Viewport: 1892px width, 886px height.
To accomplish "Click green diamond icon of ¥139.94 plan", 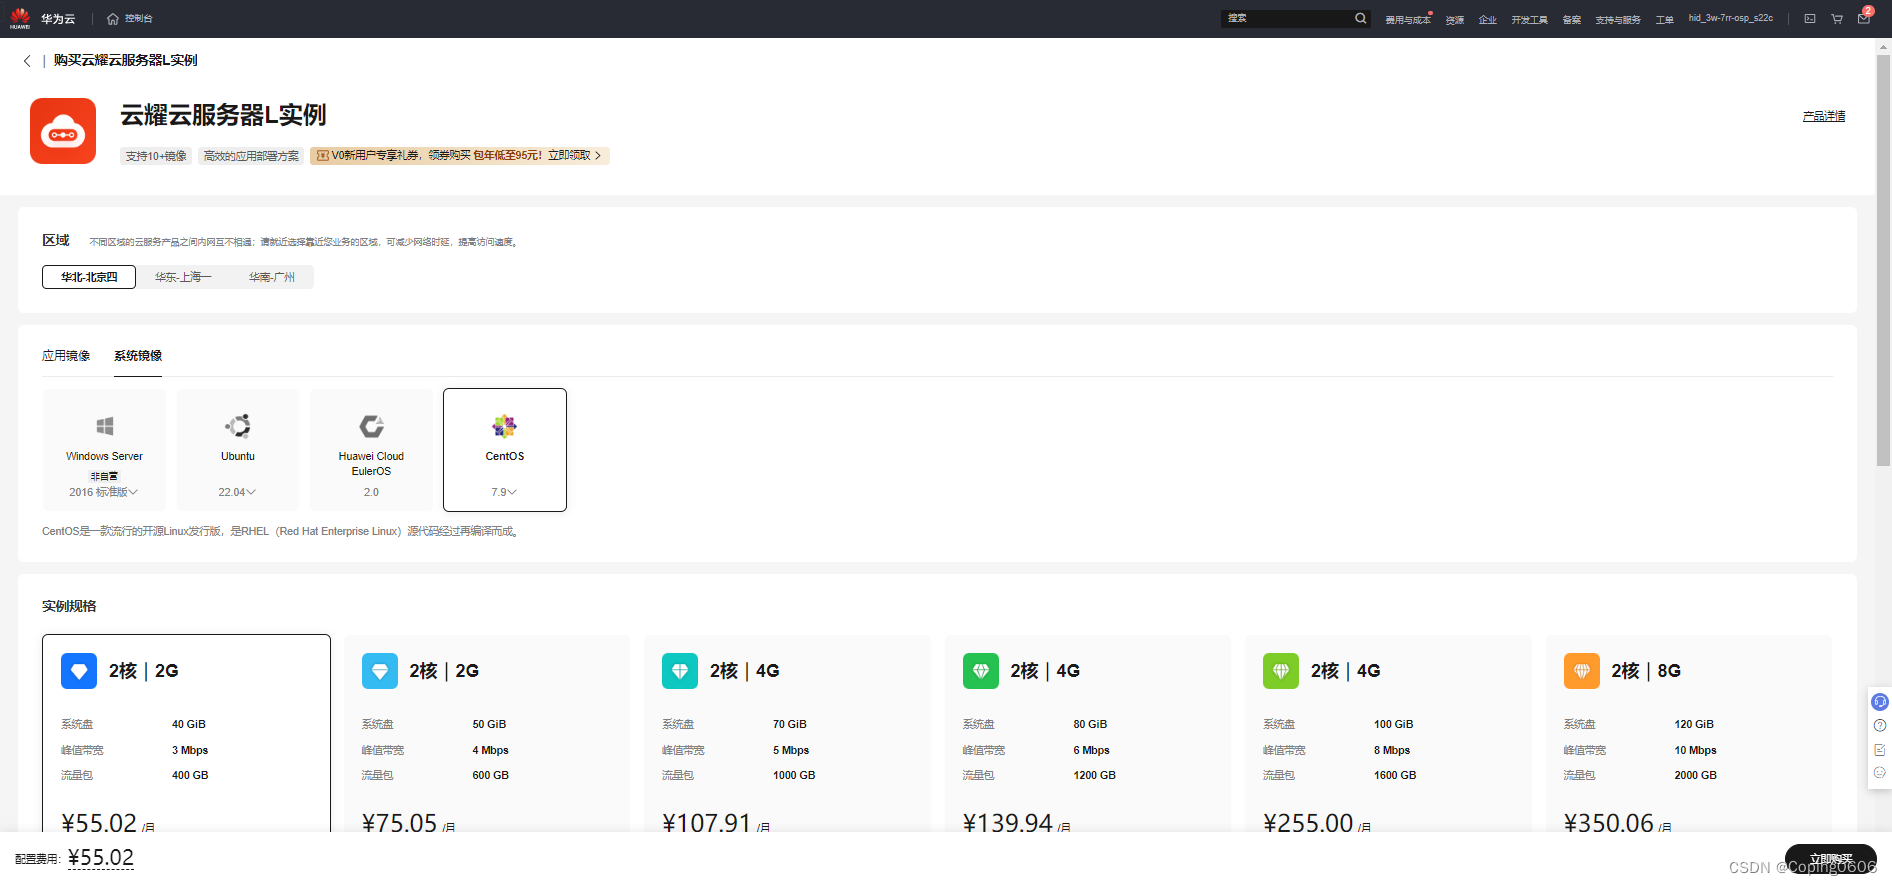I will pos(981,671).
